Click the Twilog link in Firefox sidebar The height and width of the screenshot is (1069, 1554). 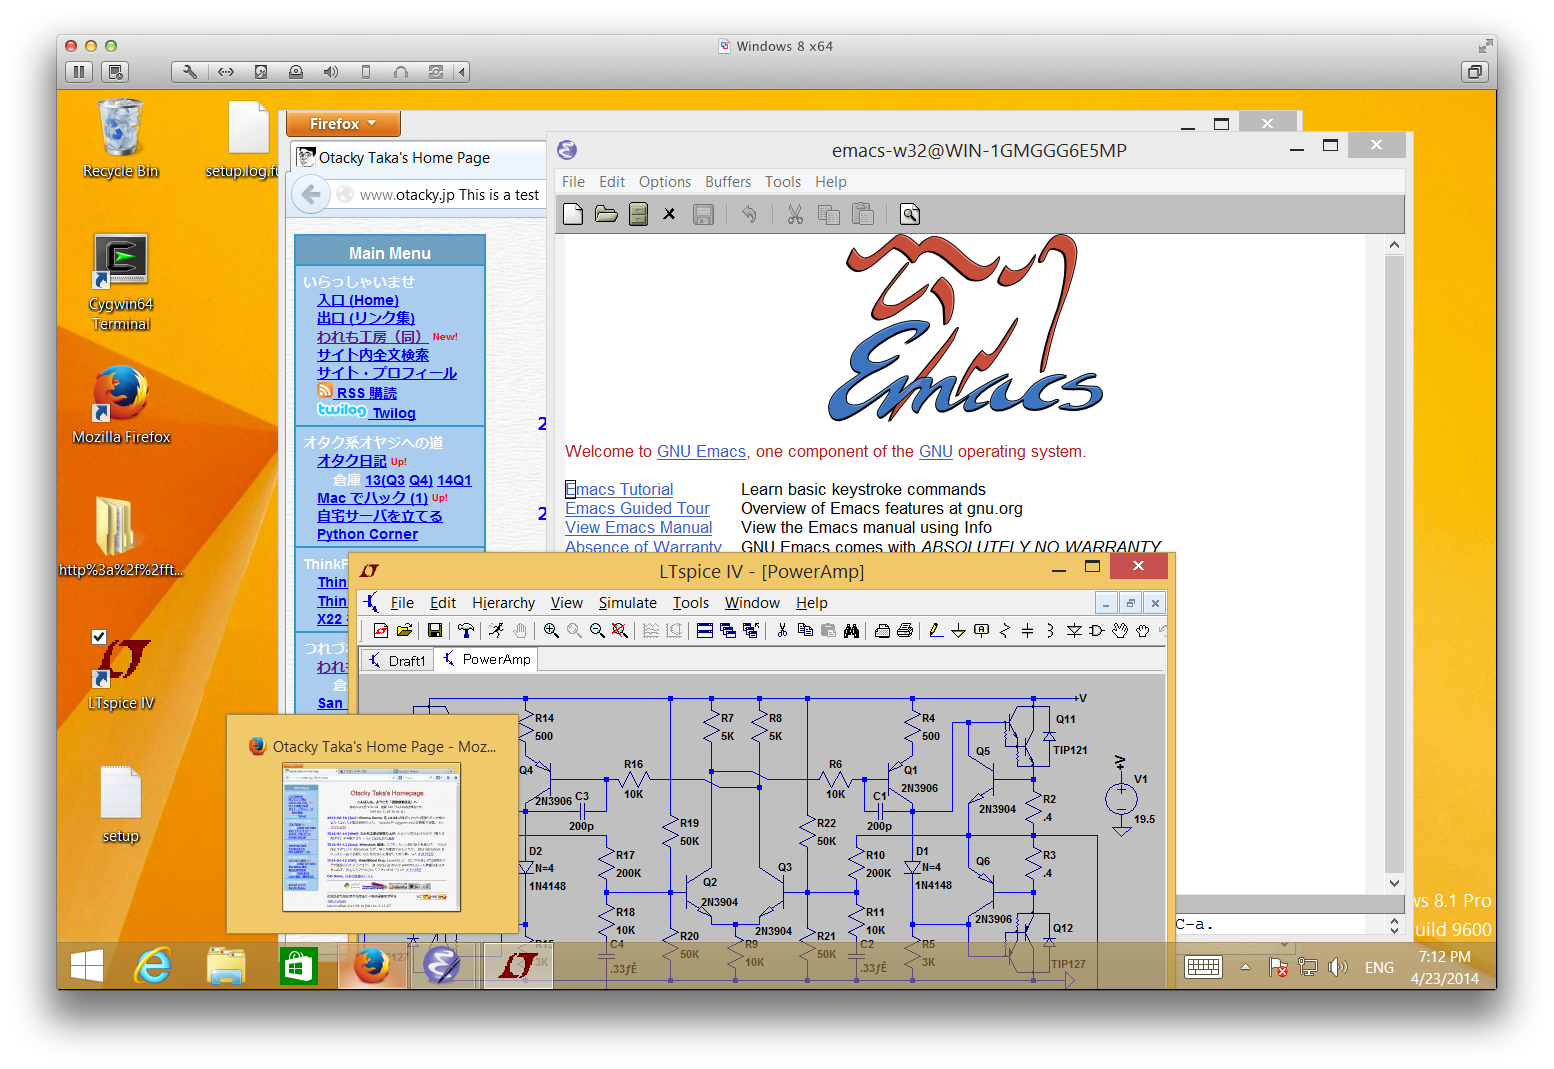coord(394,413)
